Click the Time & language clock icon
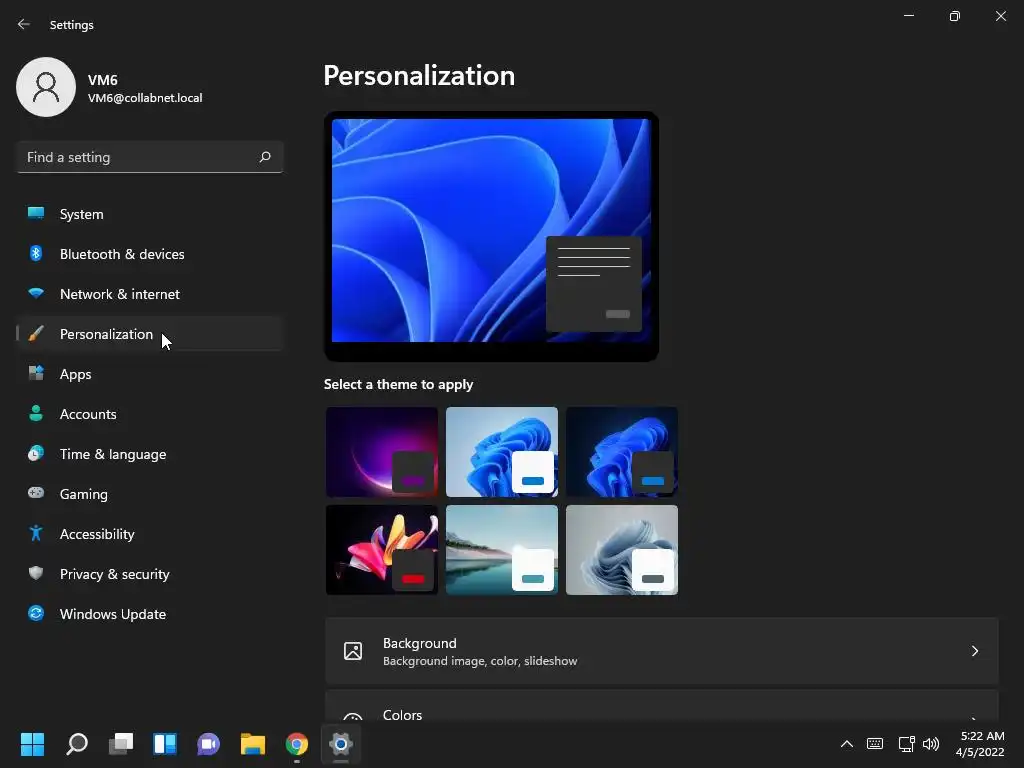The height and width of the screenshot is (768, 1024). (x=36, y=453)
